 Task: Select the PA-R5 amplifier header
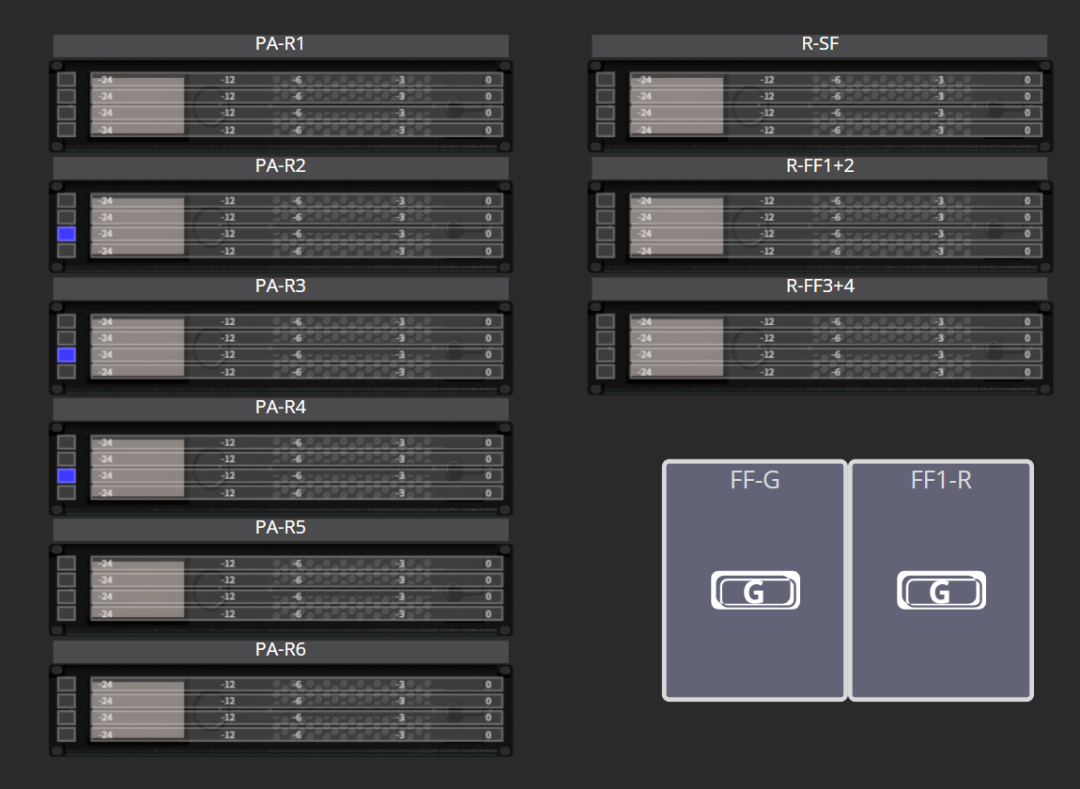(x=280, y=529)
